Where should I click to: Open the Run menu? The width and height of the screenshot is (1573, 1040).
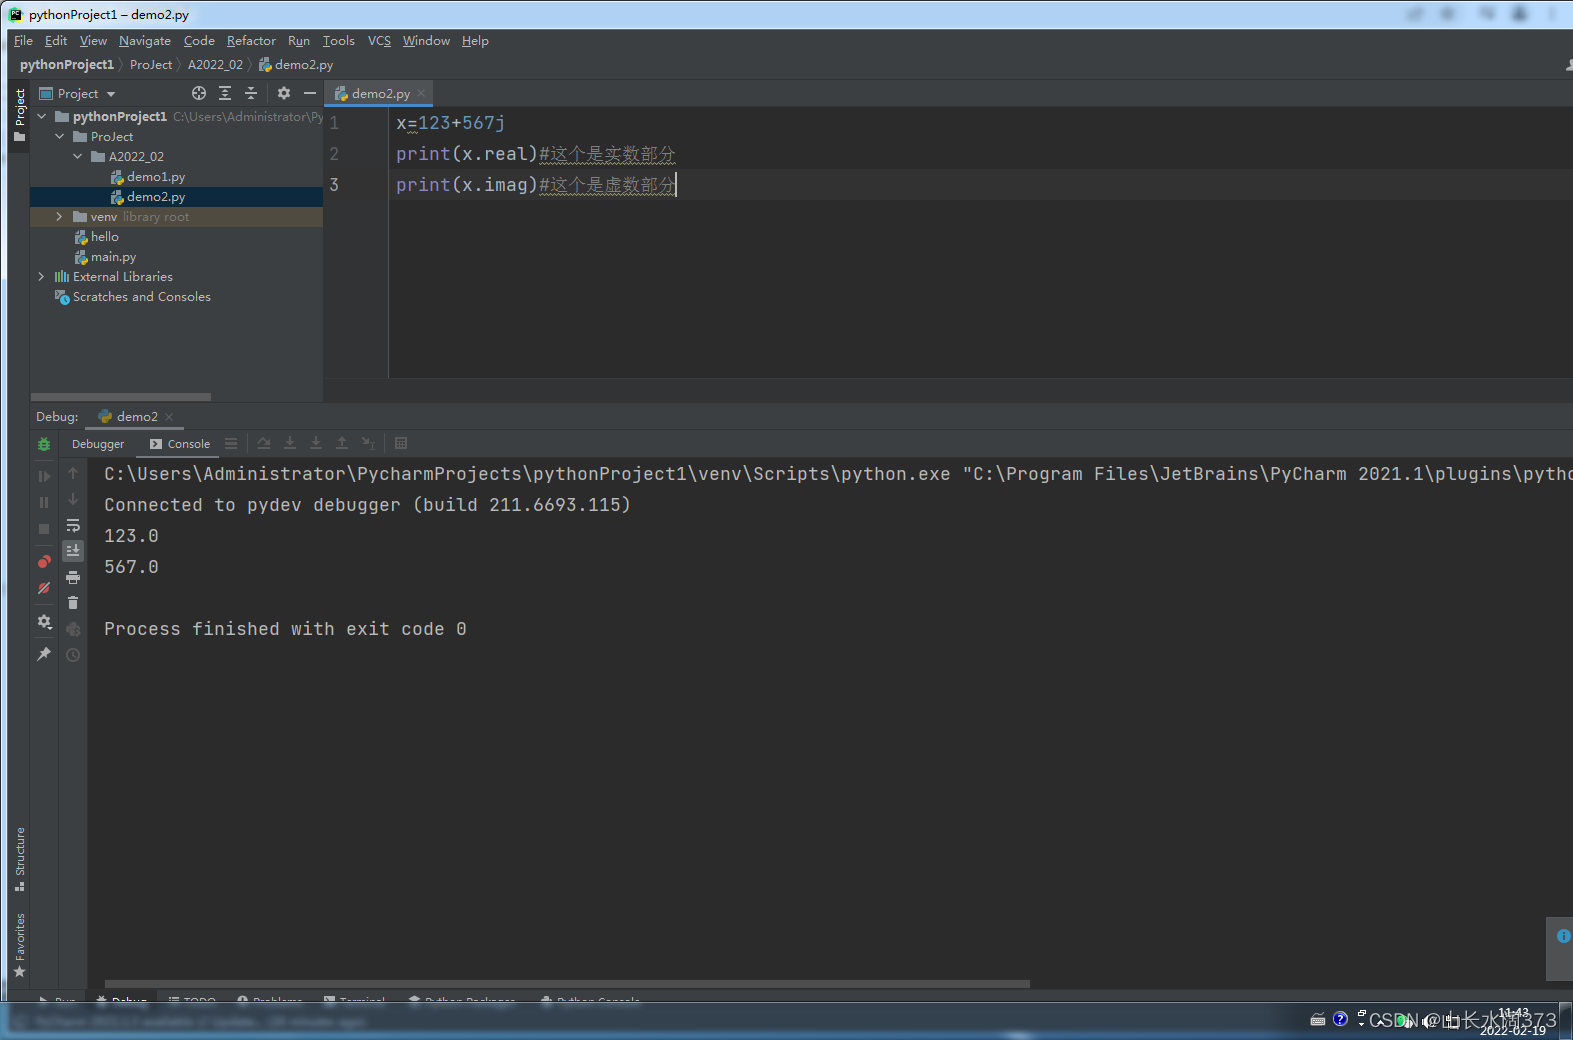pos(299,41)
